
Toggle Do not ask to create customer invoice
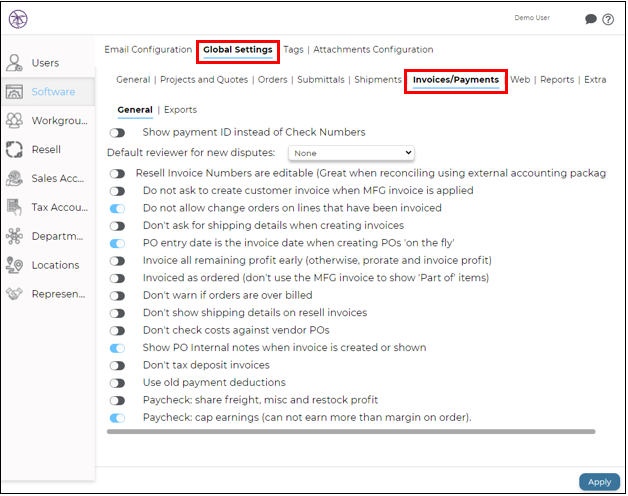click(117, 191)
